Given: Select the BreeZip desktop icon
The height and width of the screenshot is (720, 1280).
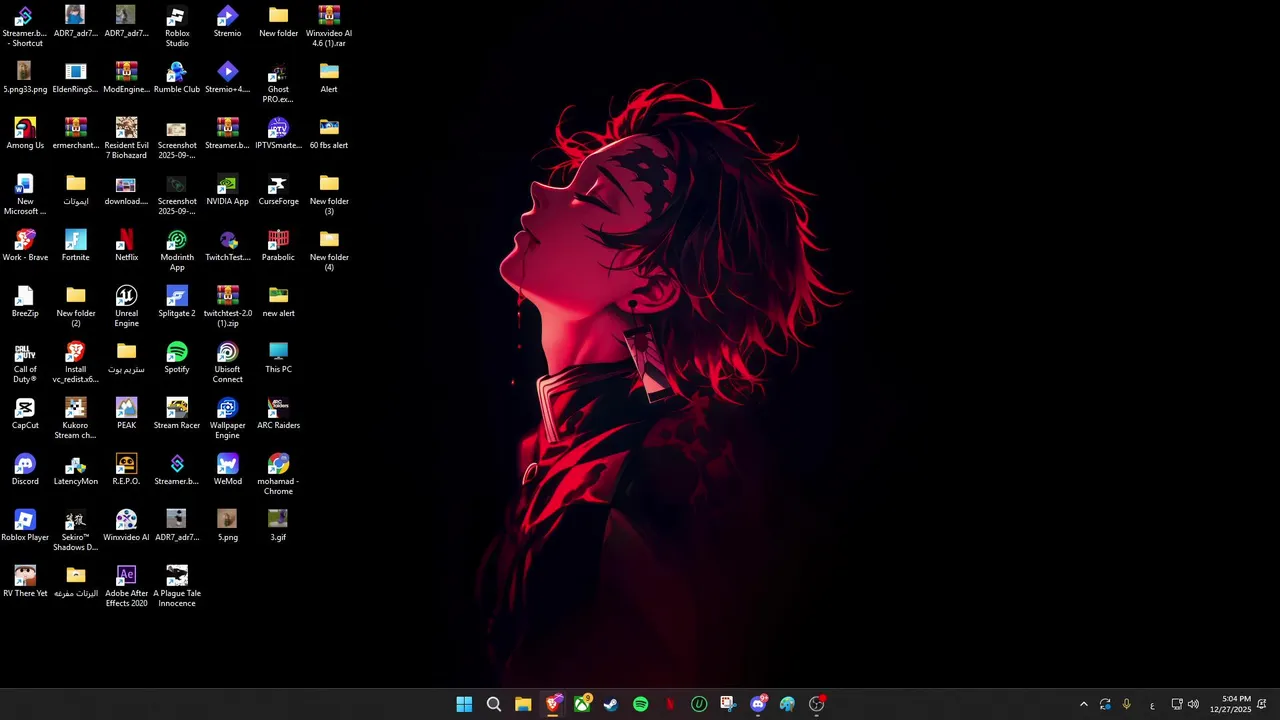Looking at the screenshot, I should [x=25, y=302].
